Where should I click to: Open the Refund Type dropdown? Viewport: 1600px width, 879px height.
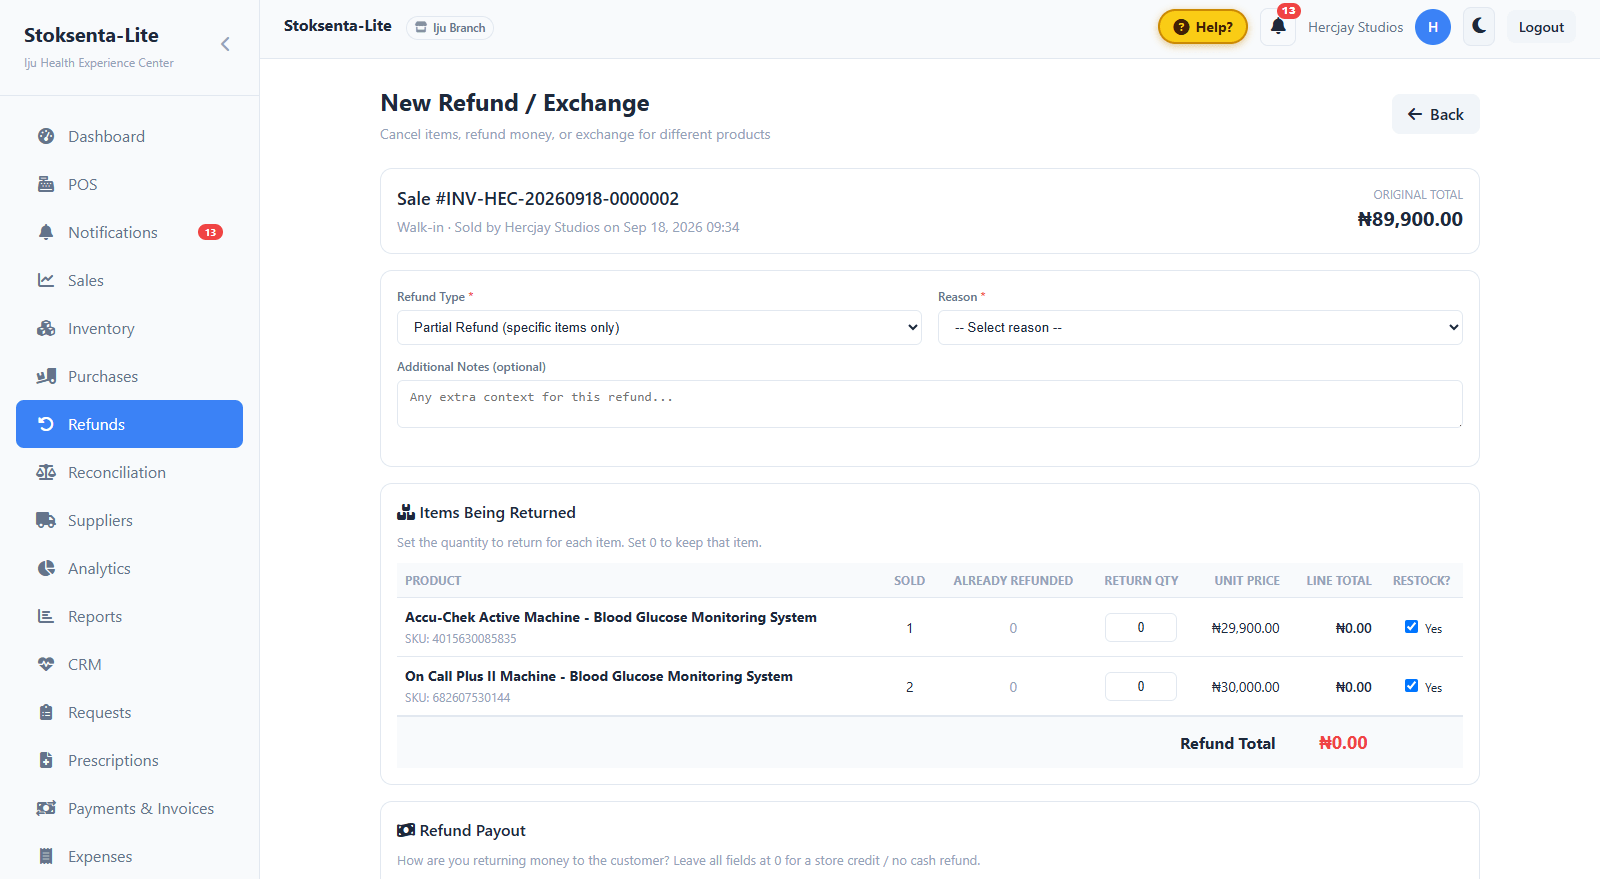tap(659, 327)
